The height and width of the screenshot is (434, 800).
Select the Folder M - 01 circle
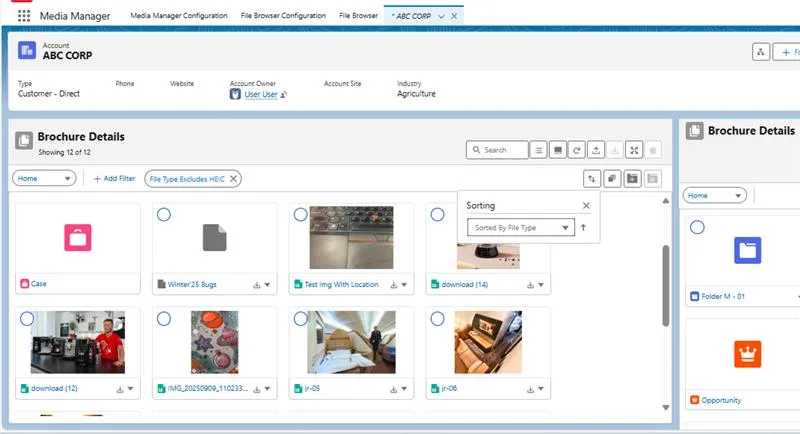pyautogui.click(x=697, y=227)
